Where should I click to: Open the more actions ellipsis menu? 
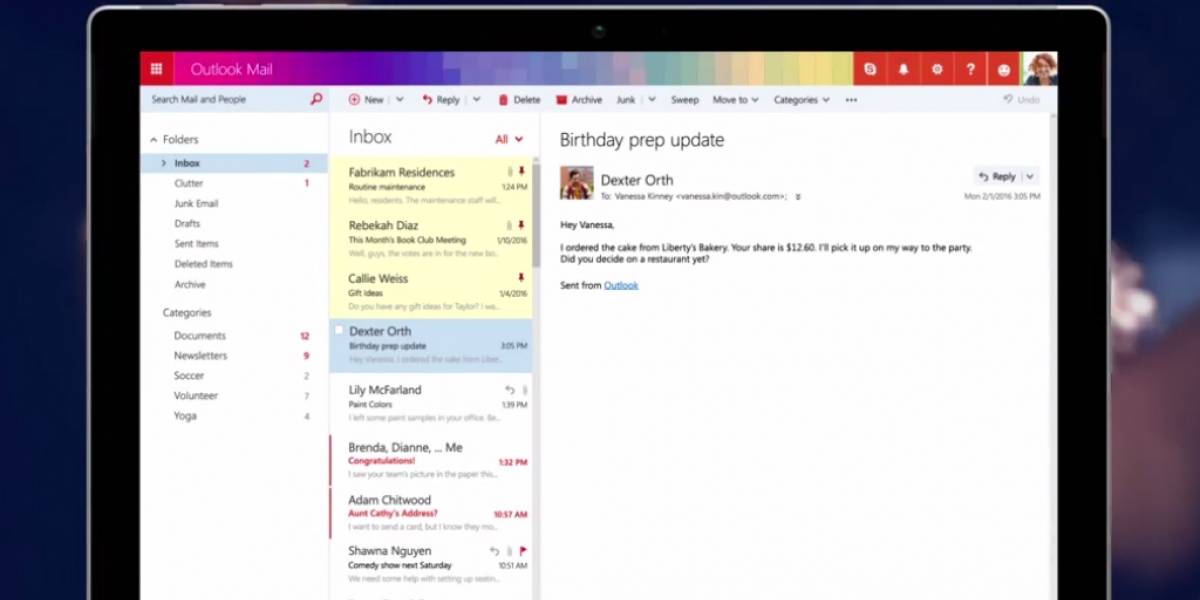click(x=851, y=100)
